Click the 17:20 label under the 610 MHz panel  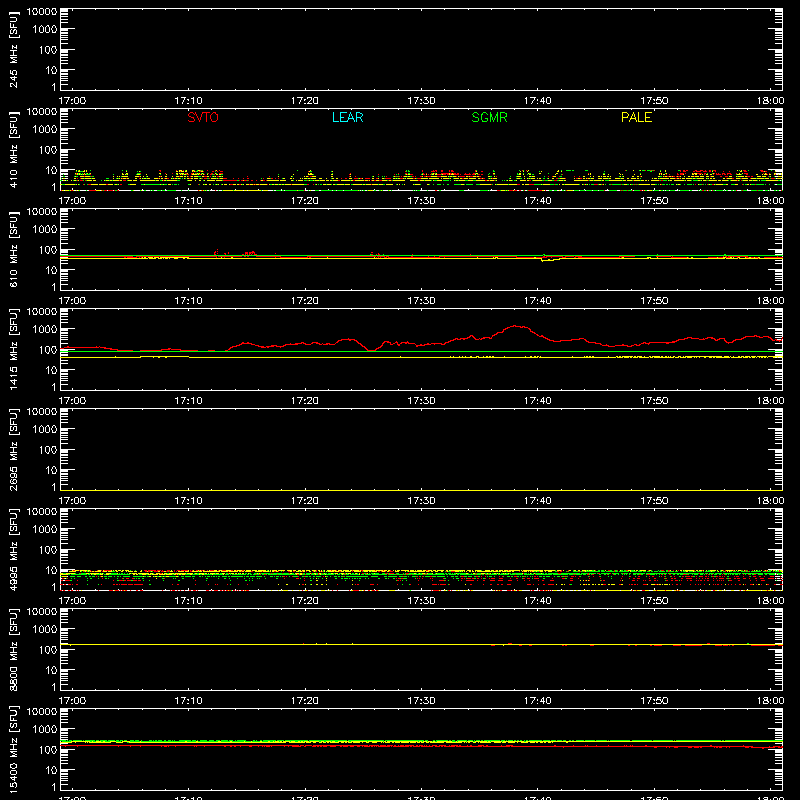(305, 301)
